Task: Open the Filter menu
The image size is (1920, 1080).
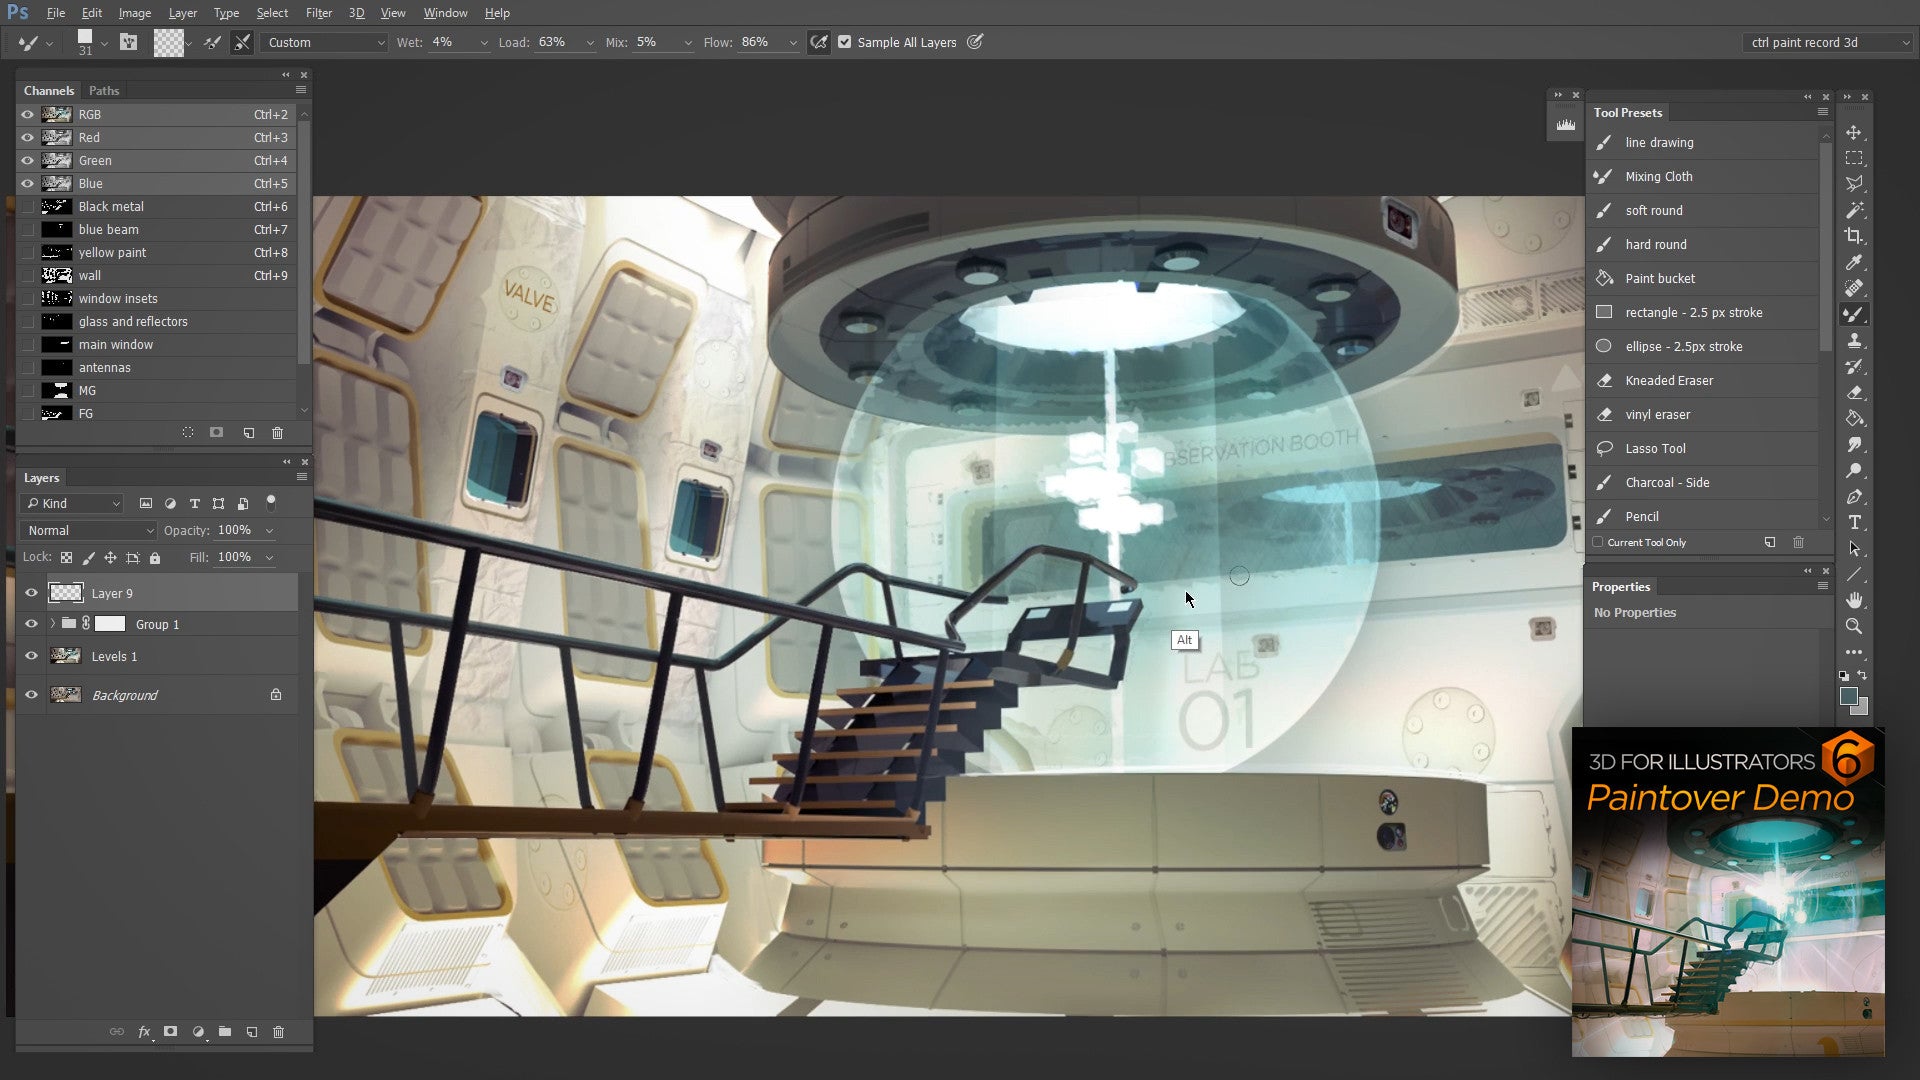Action: [318, 12]
